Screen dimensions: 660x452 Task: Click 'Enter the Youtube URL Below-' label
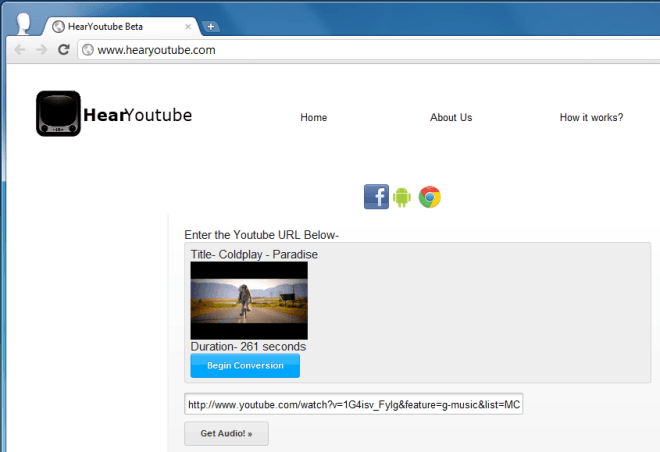click(262, 235)
